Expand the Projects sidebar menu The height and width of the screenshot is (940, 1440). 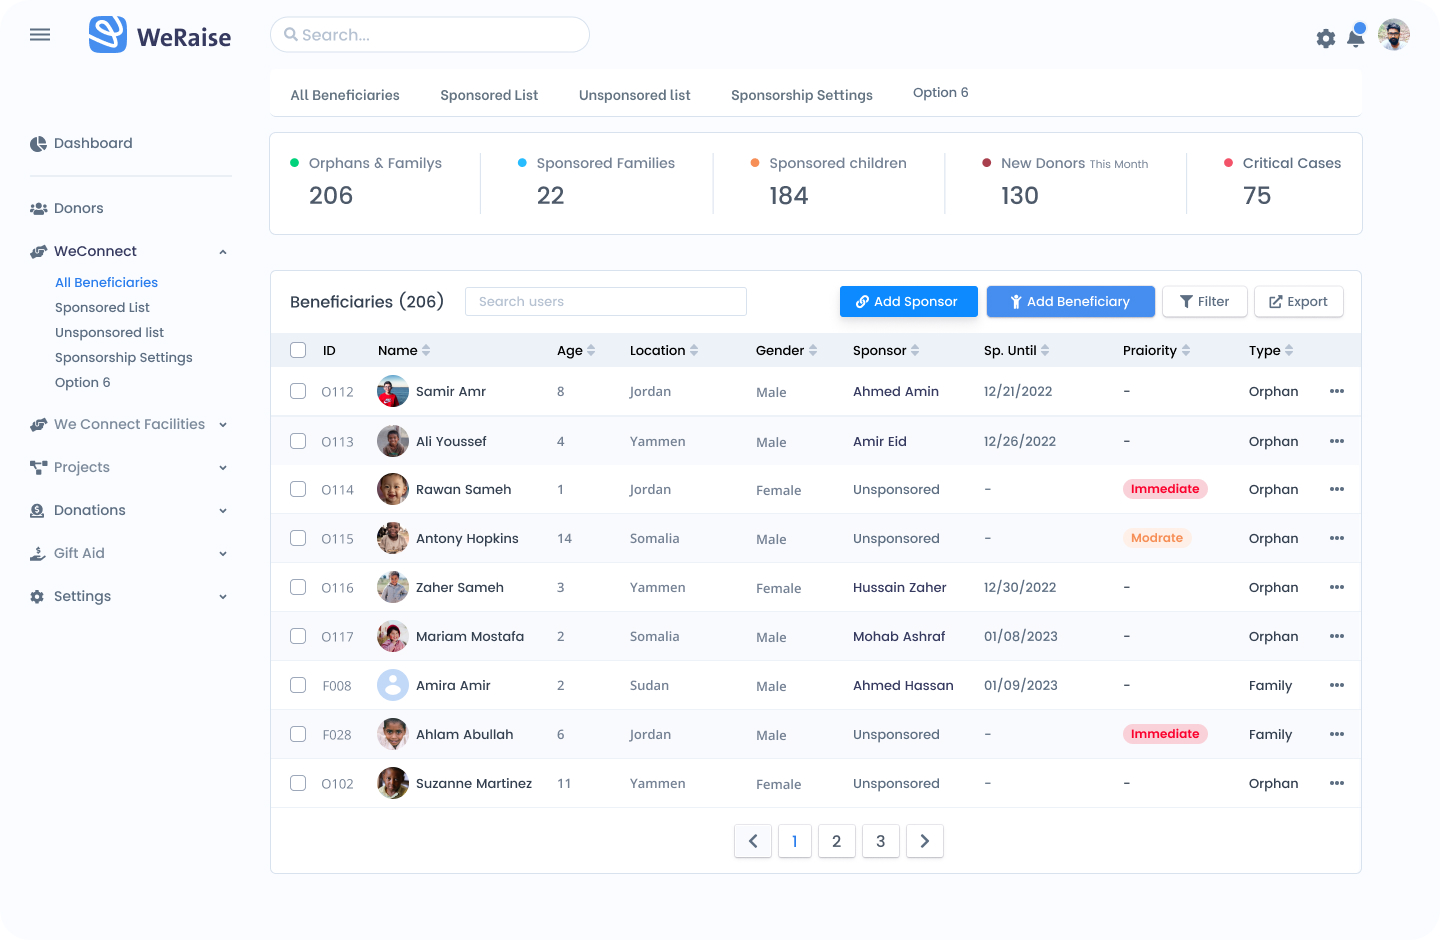[x=223, y=468]
